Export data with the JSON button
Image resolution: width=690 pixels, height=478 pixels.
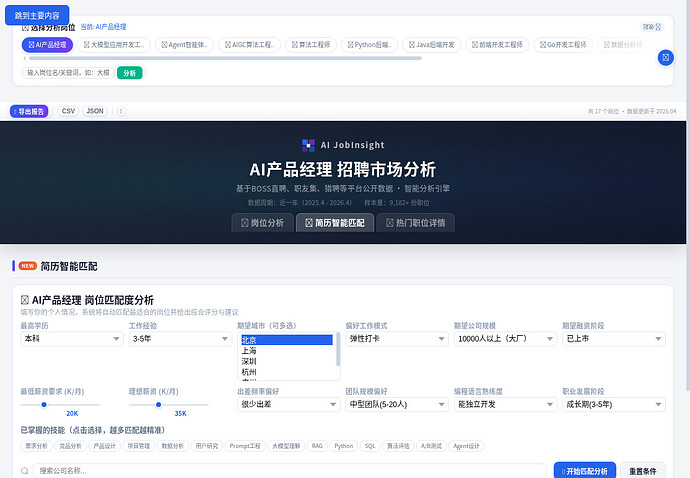coord(95,111)
